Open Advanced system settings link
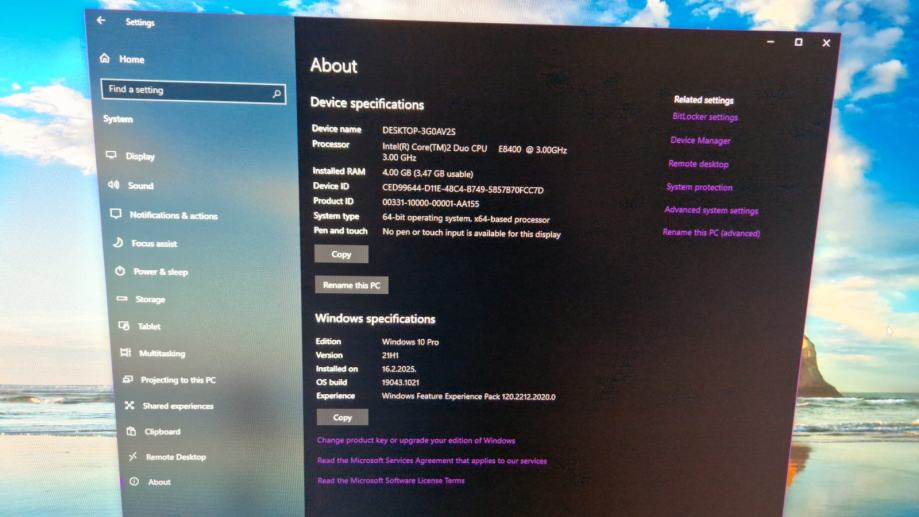Viewport: 919px width, 517px height. [711, 210]
